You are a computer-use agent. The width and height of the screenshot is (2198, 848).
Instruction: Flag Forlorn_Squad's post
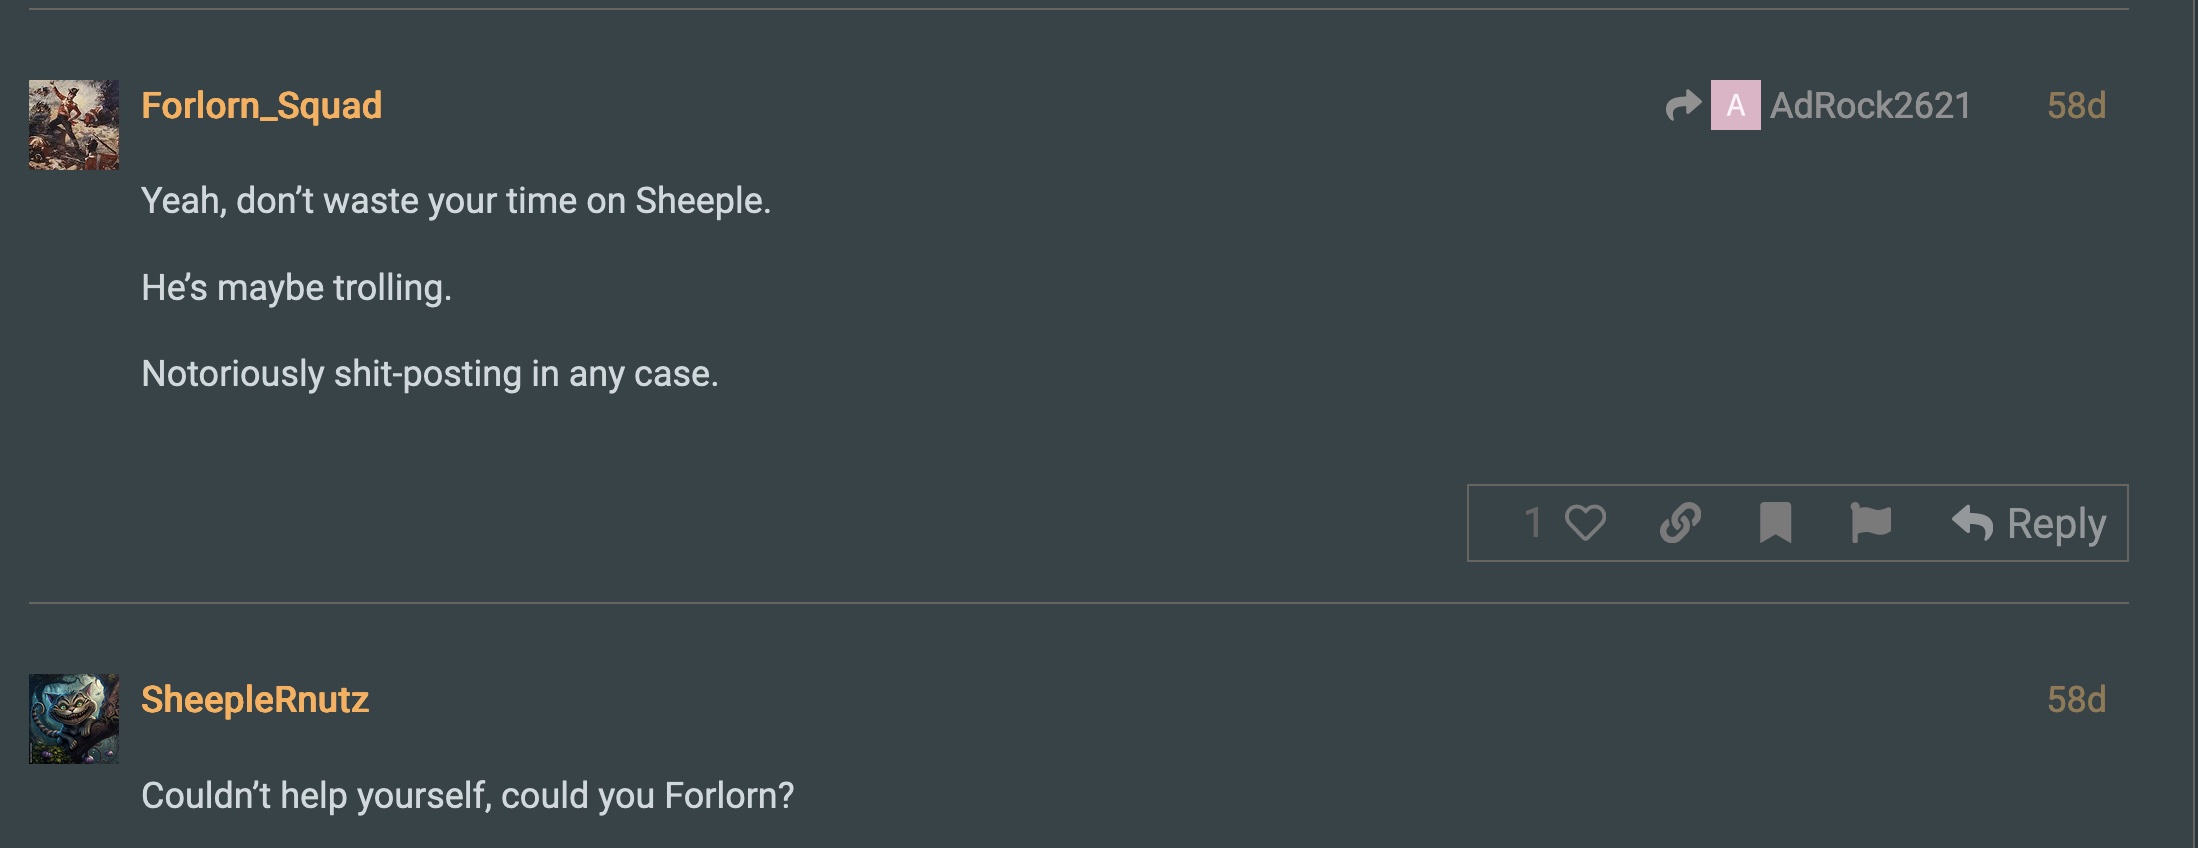(x=1870, y=523)
